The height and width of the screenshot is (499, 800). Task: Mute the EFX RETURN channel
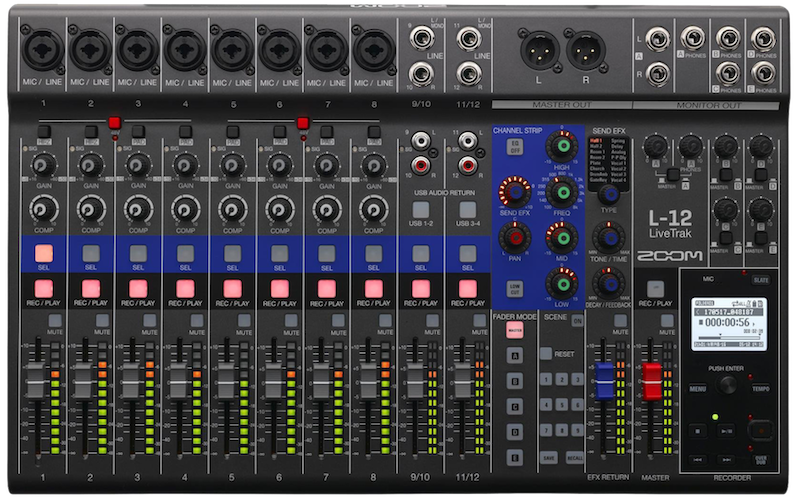(620, 320)
